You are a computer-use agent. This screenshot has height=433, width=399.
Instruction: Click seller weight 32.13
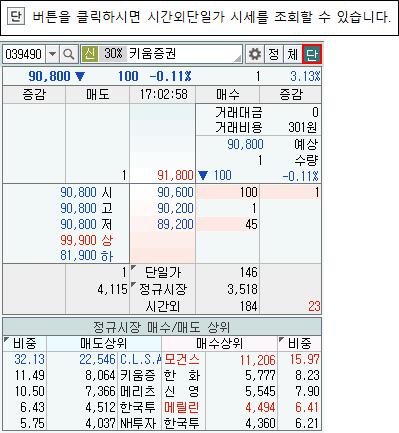coord(29,359)
